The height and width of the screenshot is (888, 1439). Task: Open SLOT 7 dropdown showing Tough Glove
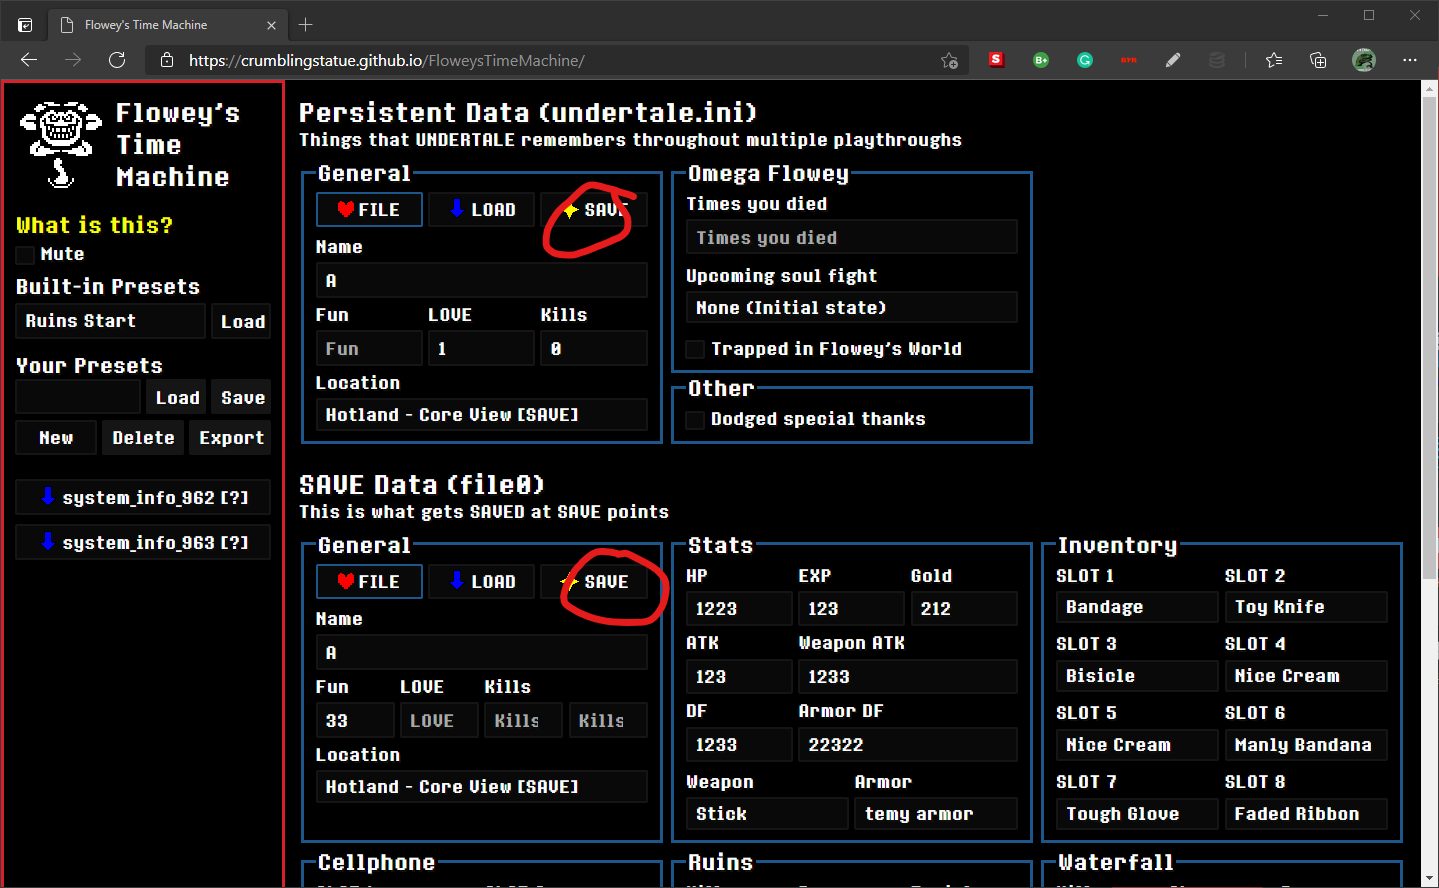click(x=1137, y=814)
